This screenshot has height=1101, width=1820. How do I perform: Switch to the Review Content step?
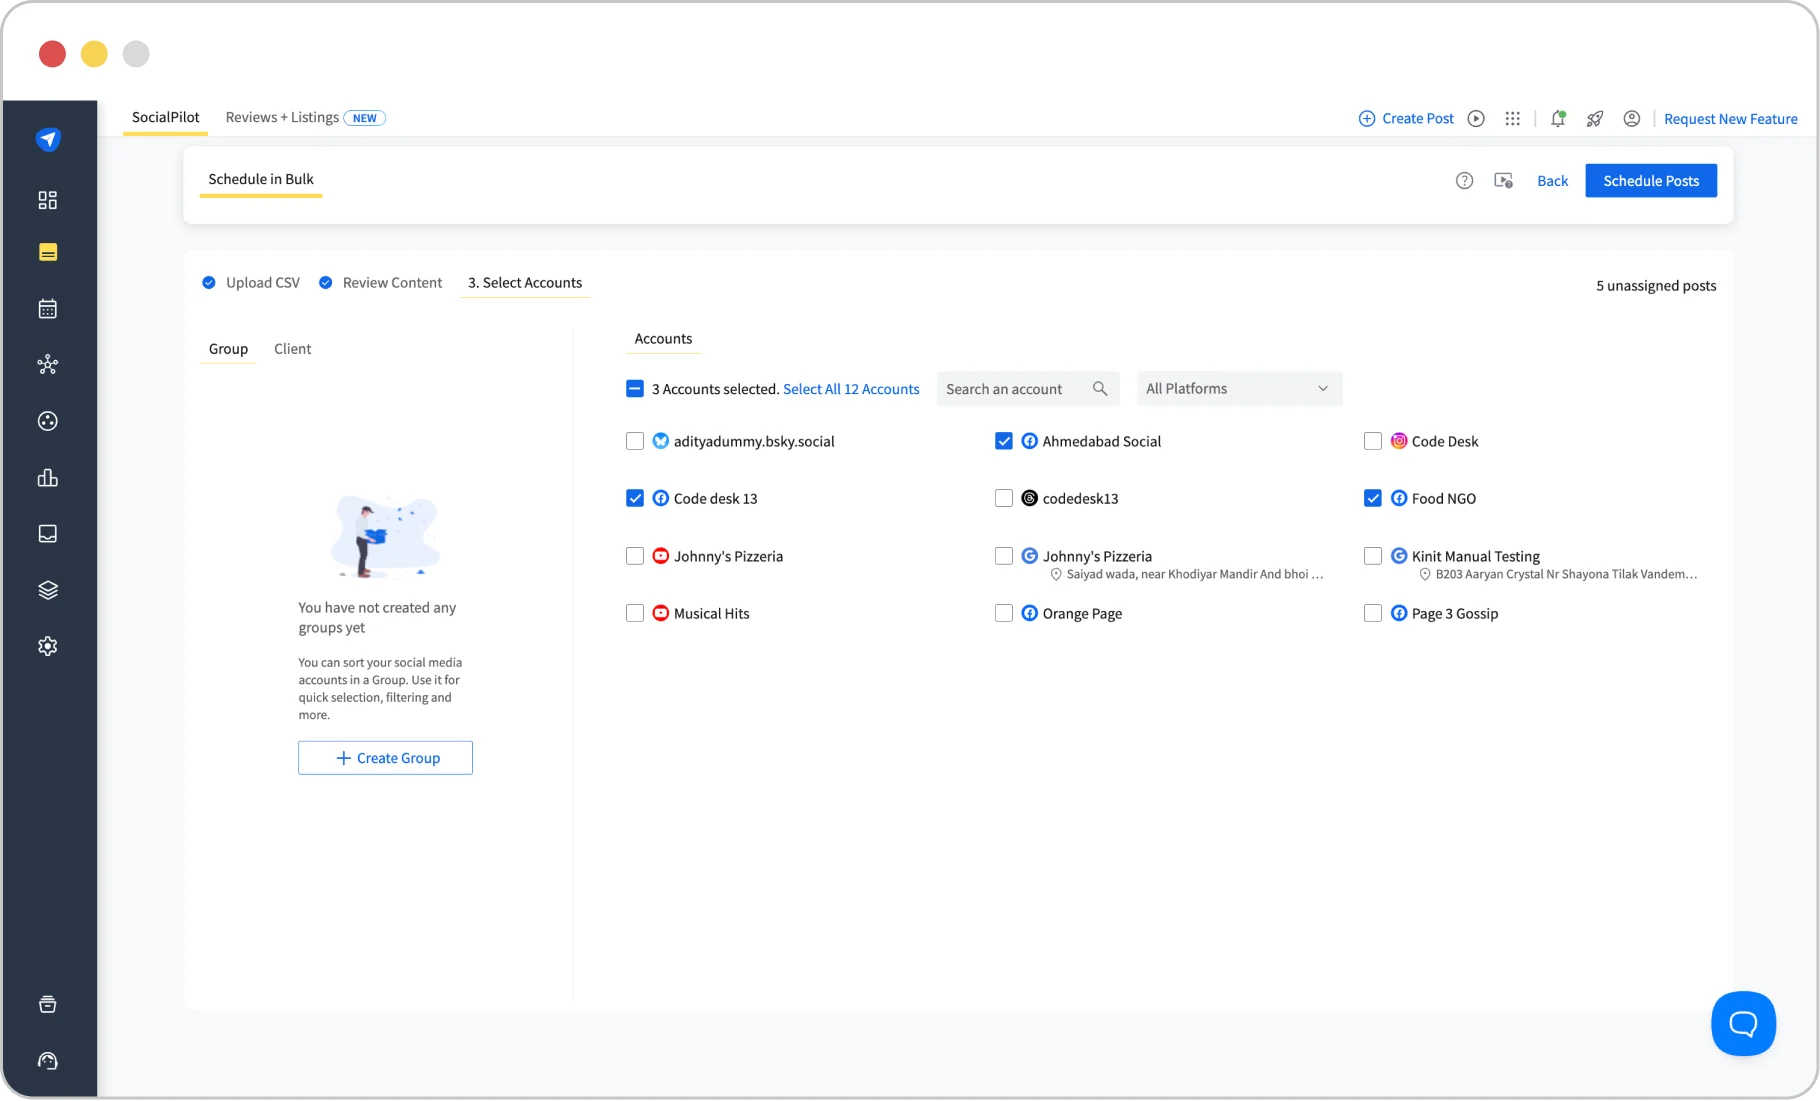(392, 282)
